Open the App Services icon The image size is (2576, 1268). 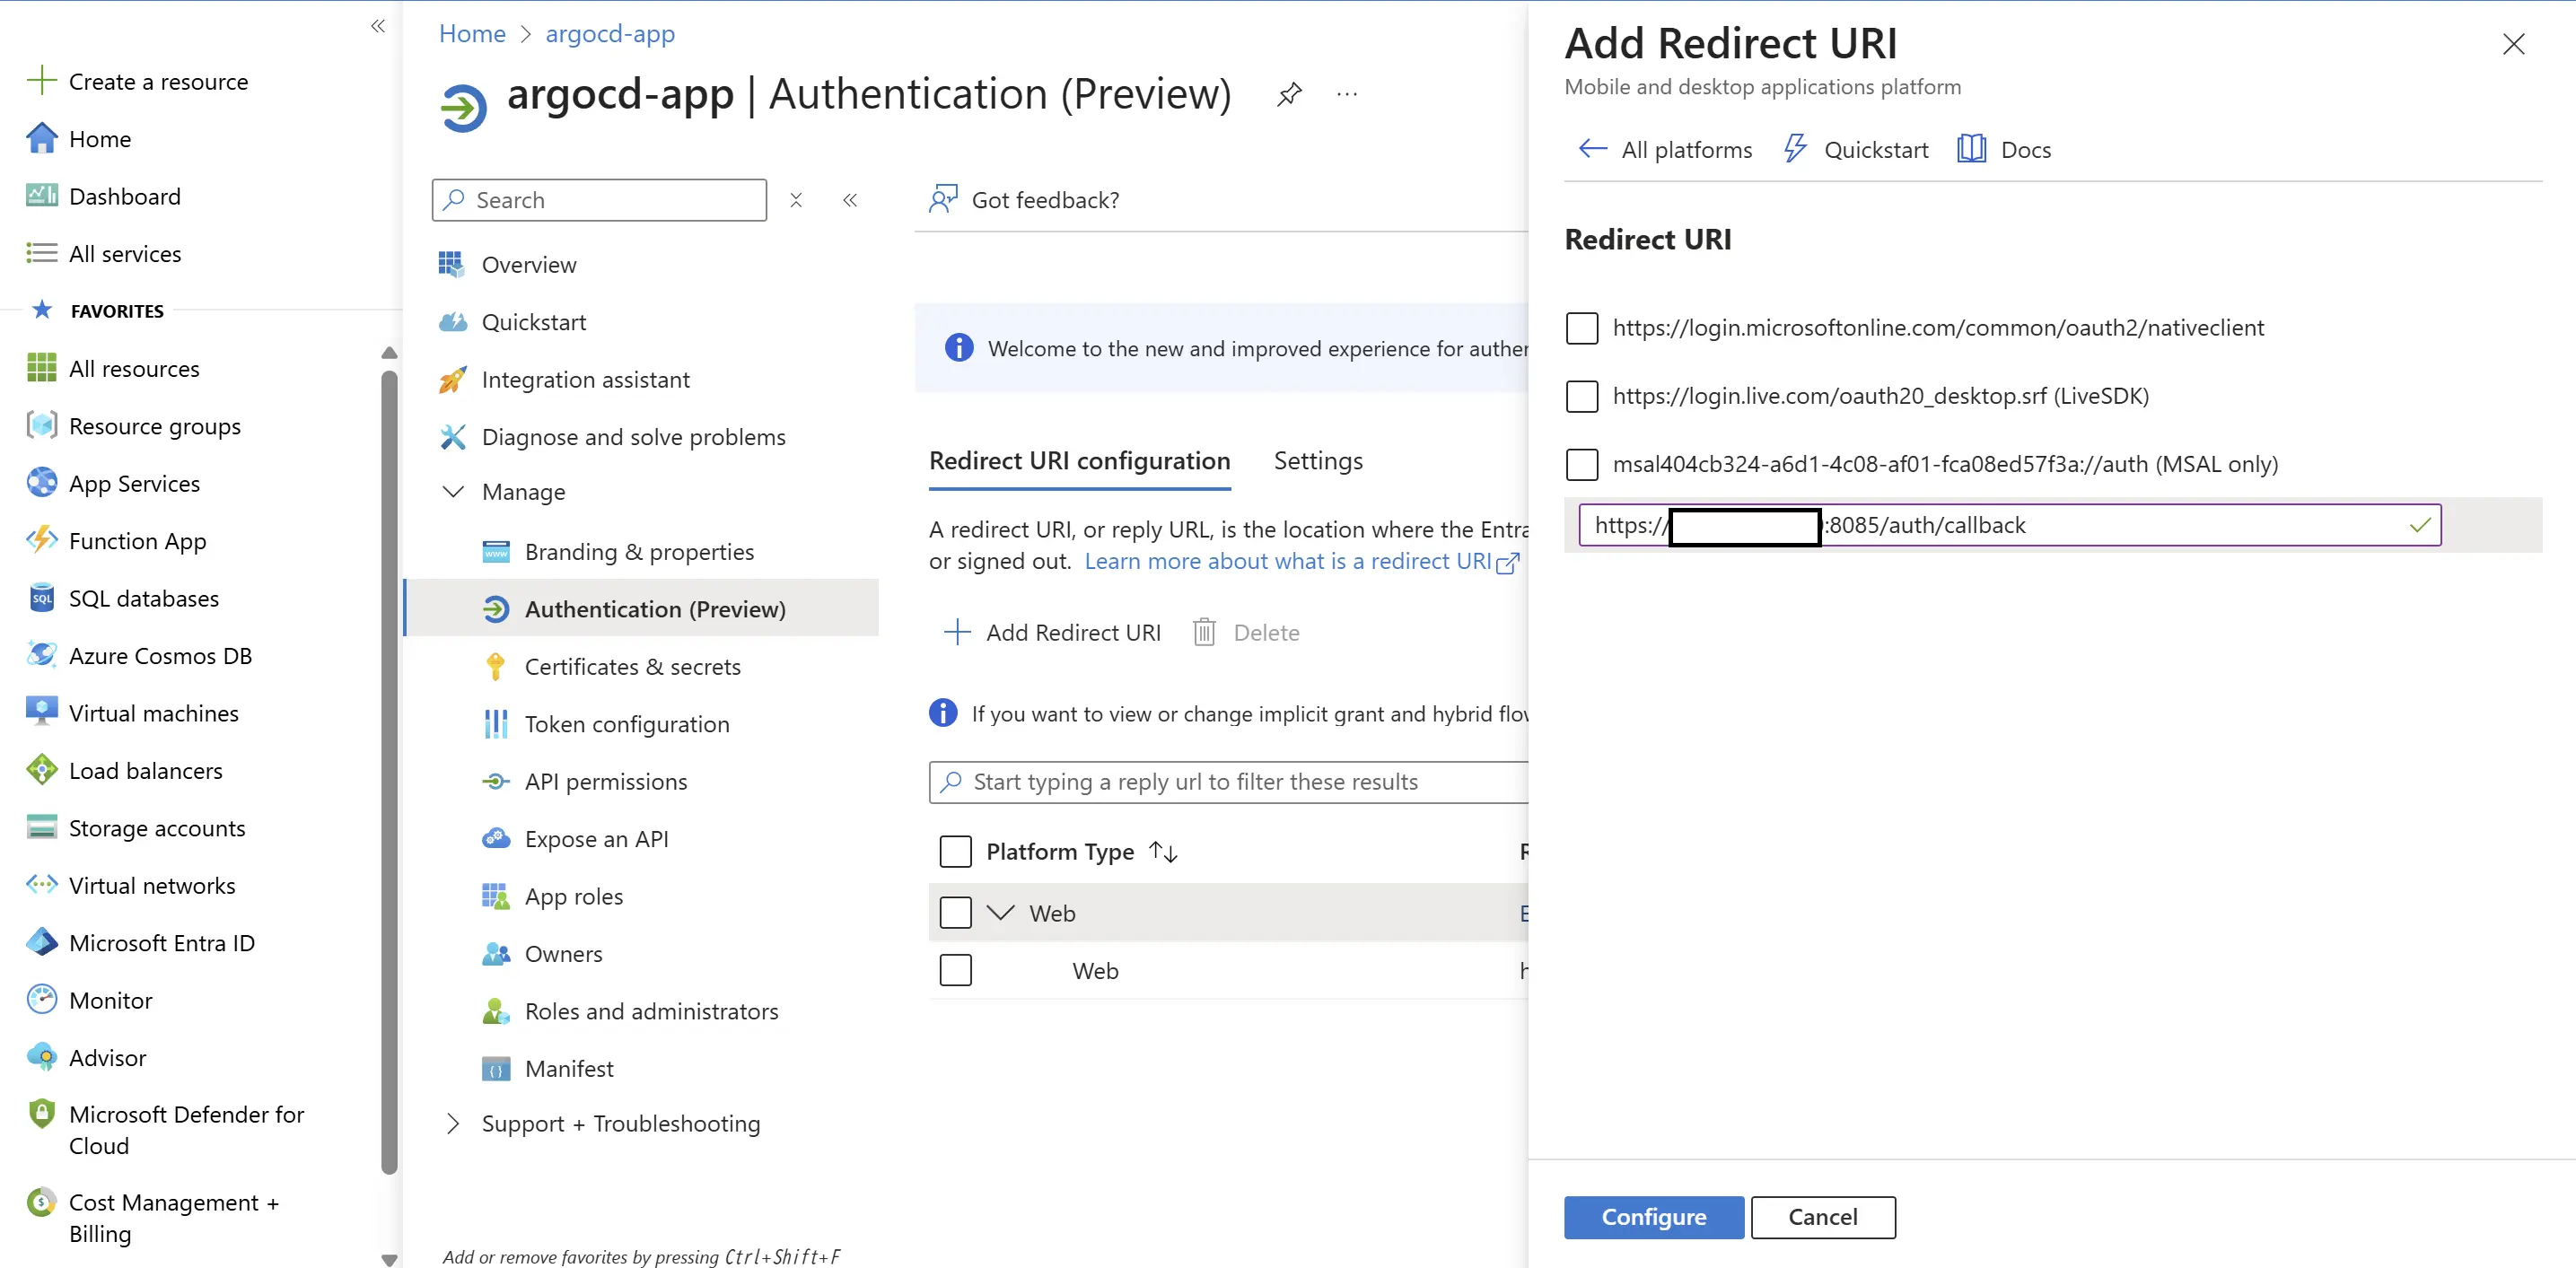click(41, 483)
